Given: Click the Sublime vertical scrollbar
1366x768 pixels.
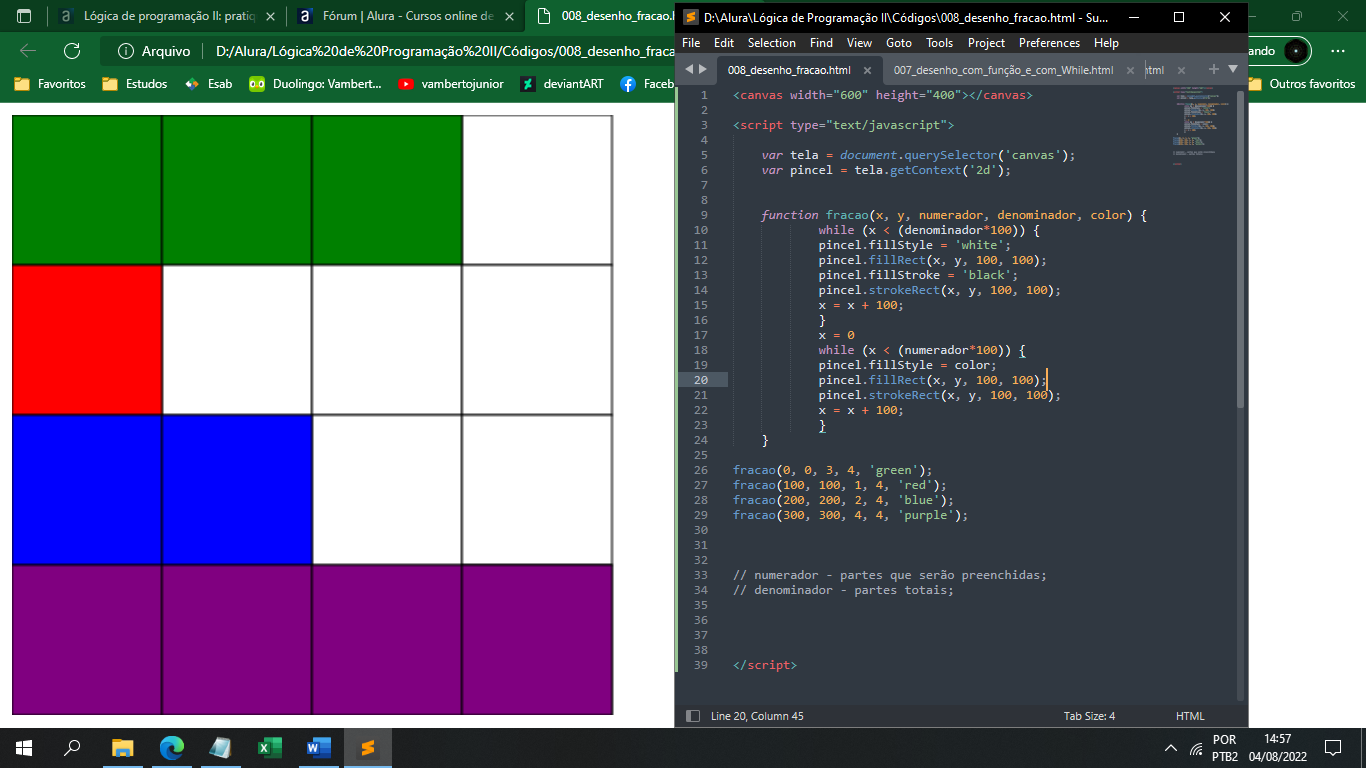Looking at the screenshot, I should [1241, 250].
